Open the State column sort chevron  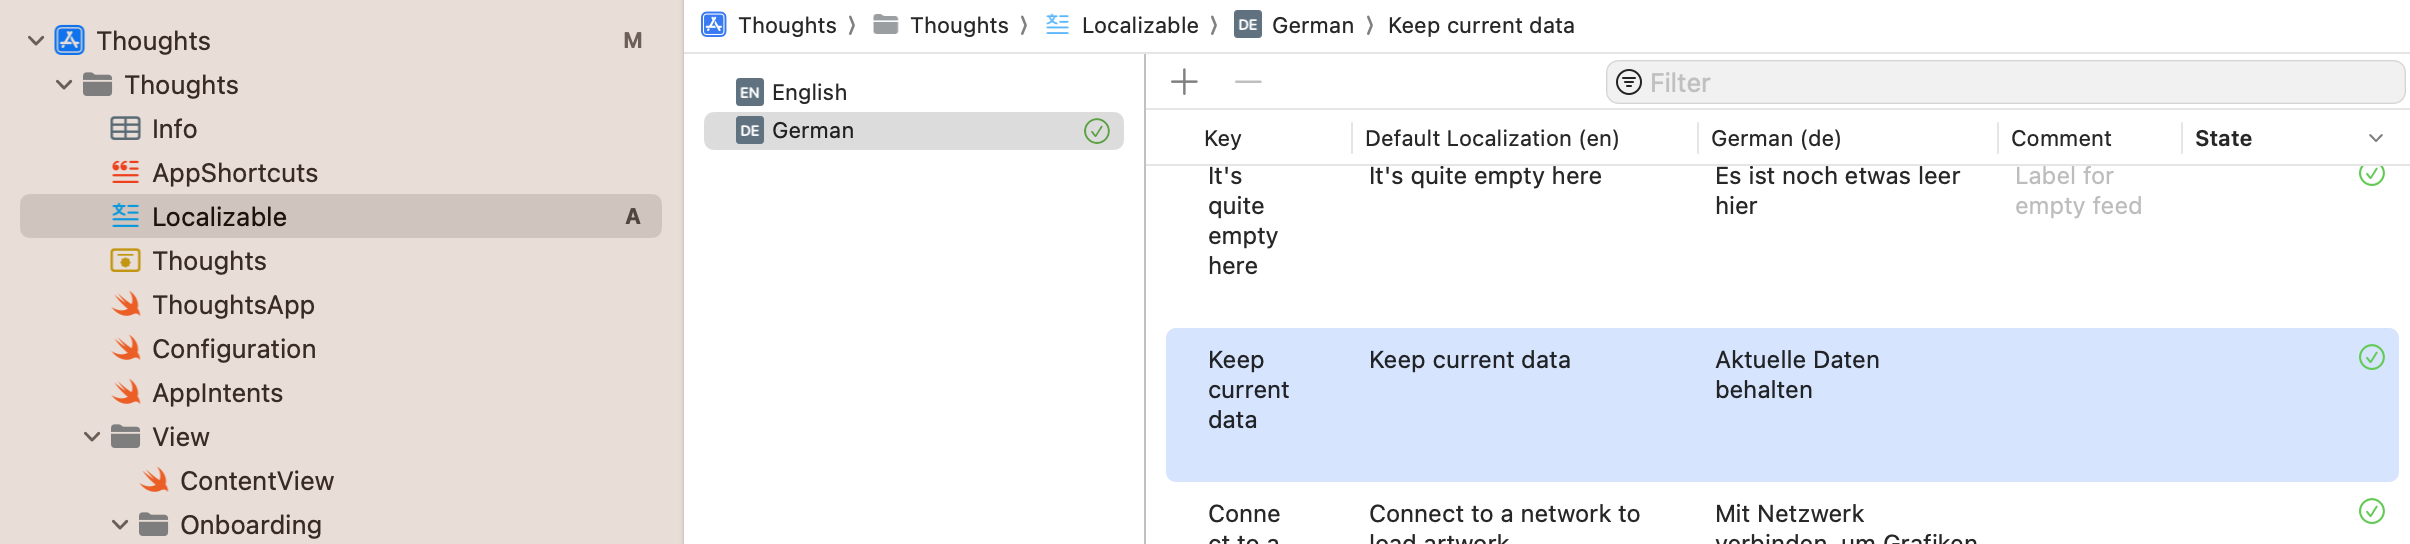[x=2376, y=138]
